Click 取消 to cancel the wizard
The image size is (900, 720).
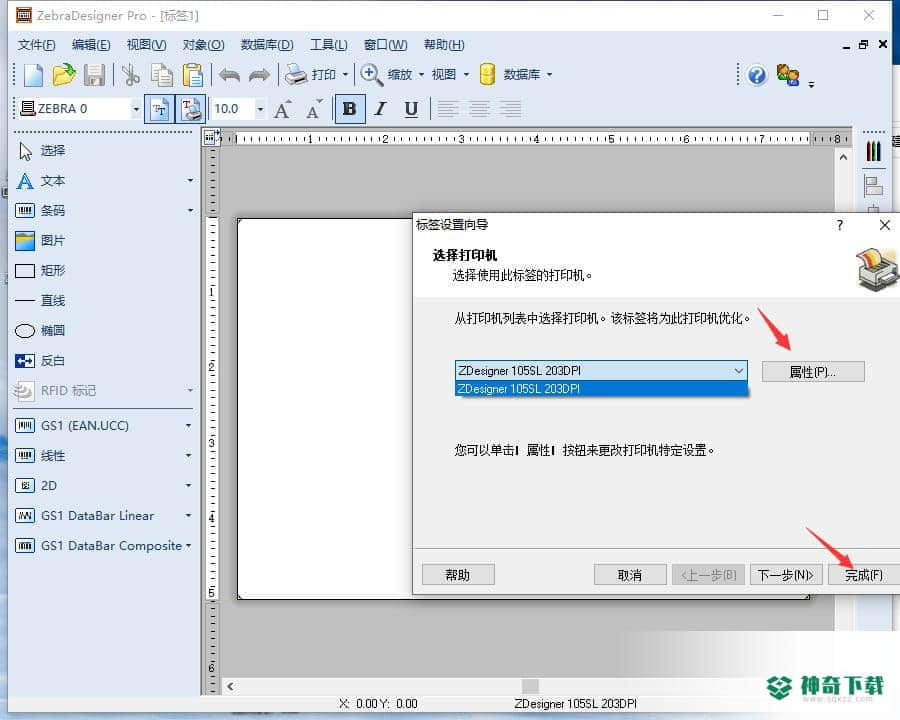coord(630,575)
